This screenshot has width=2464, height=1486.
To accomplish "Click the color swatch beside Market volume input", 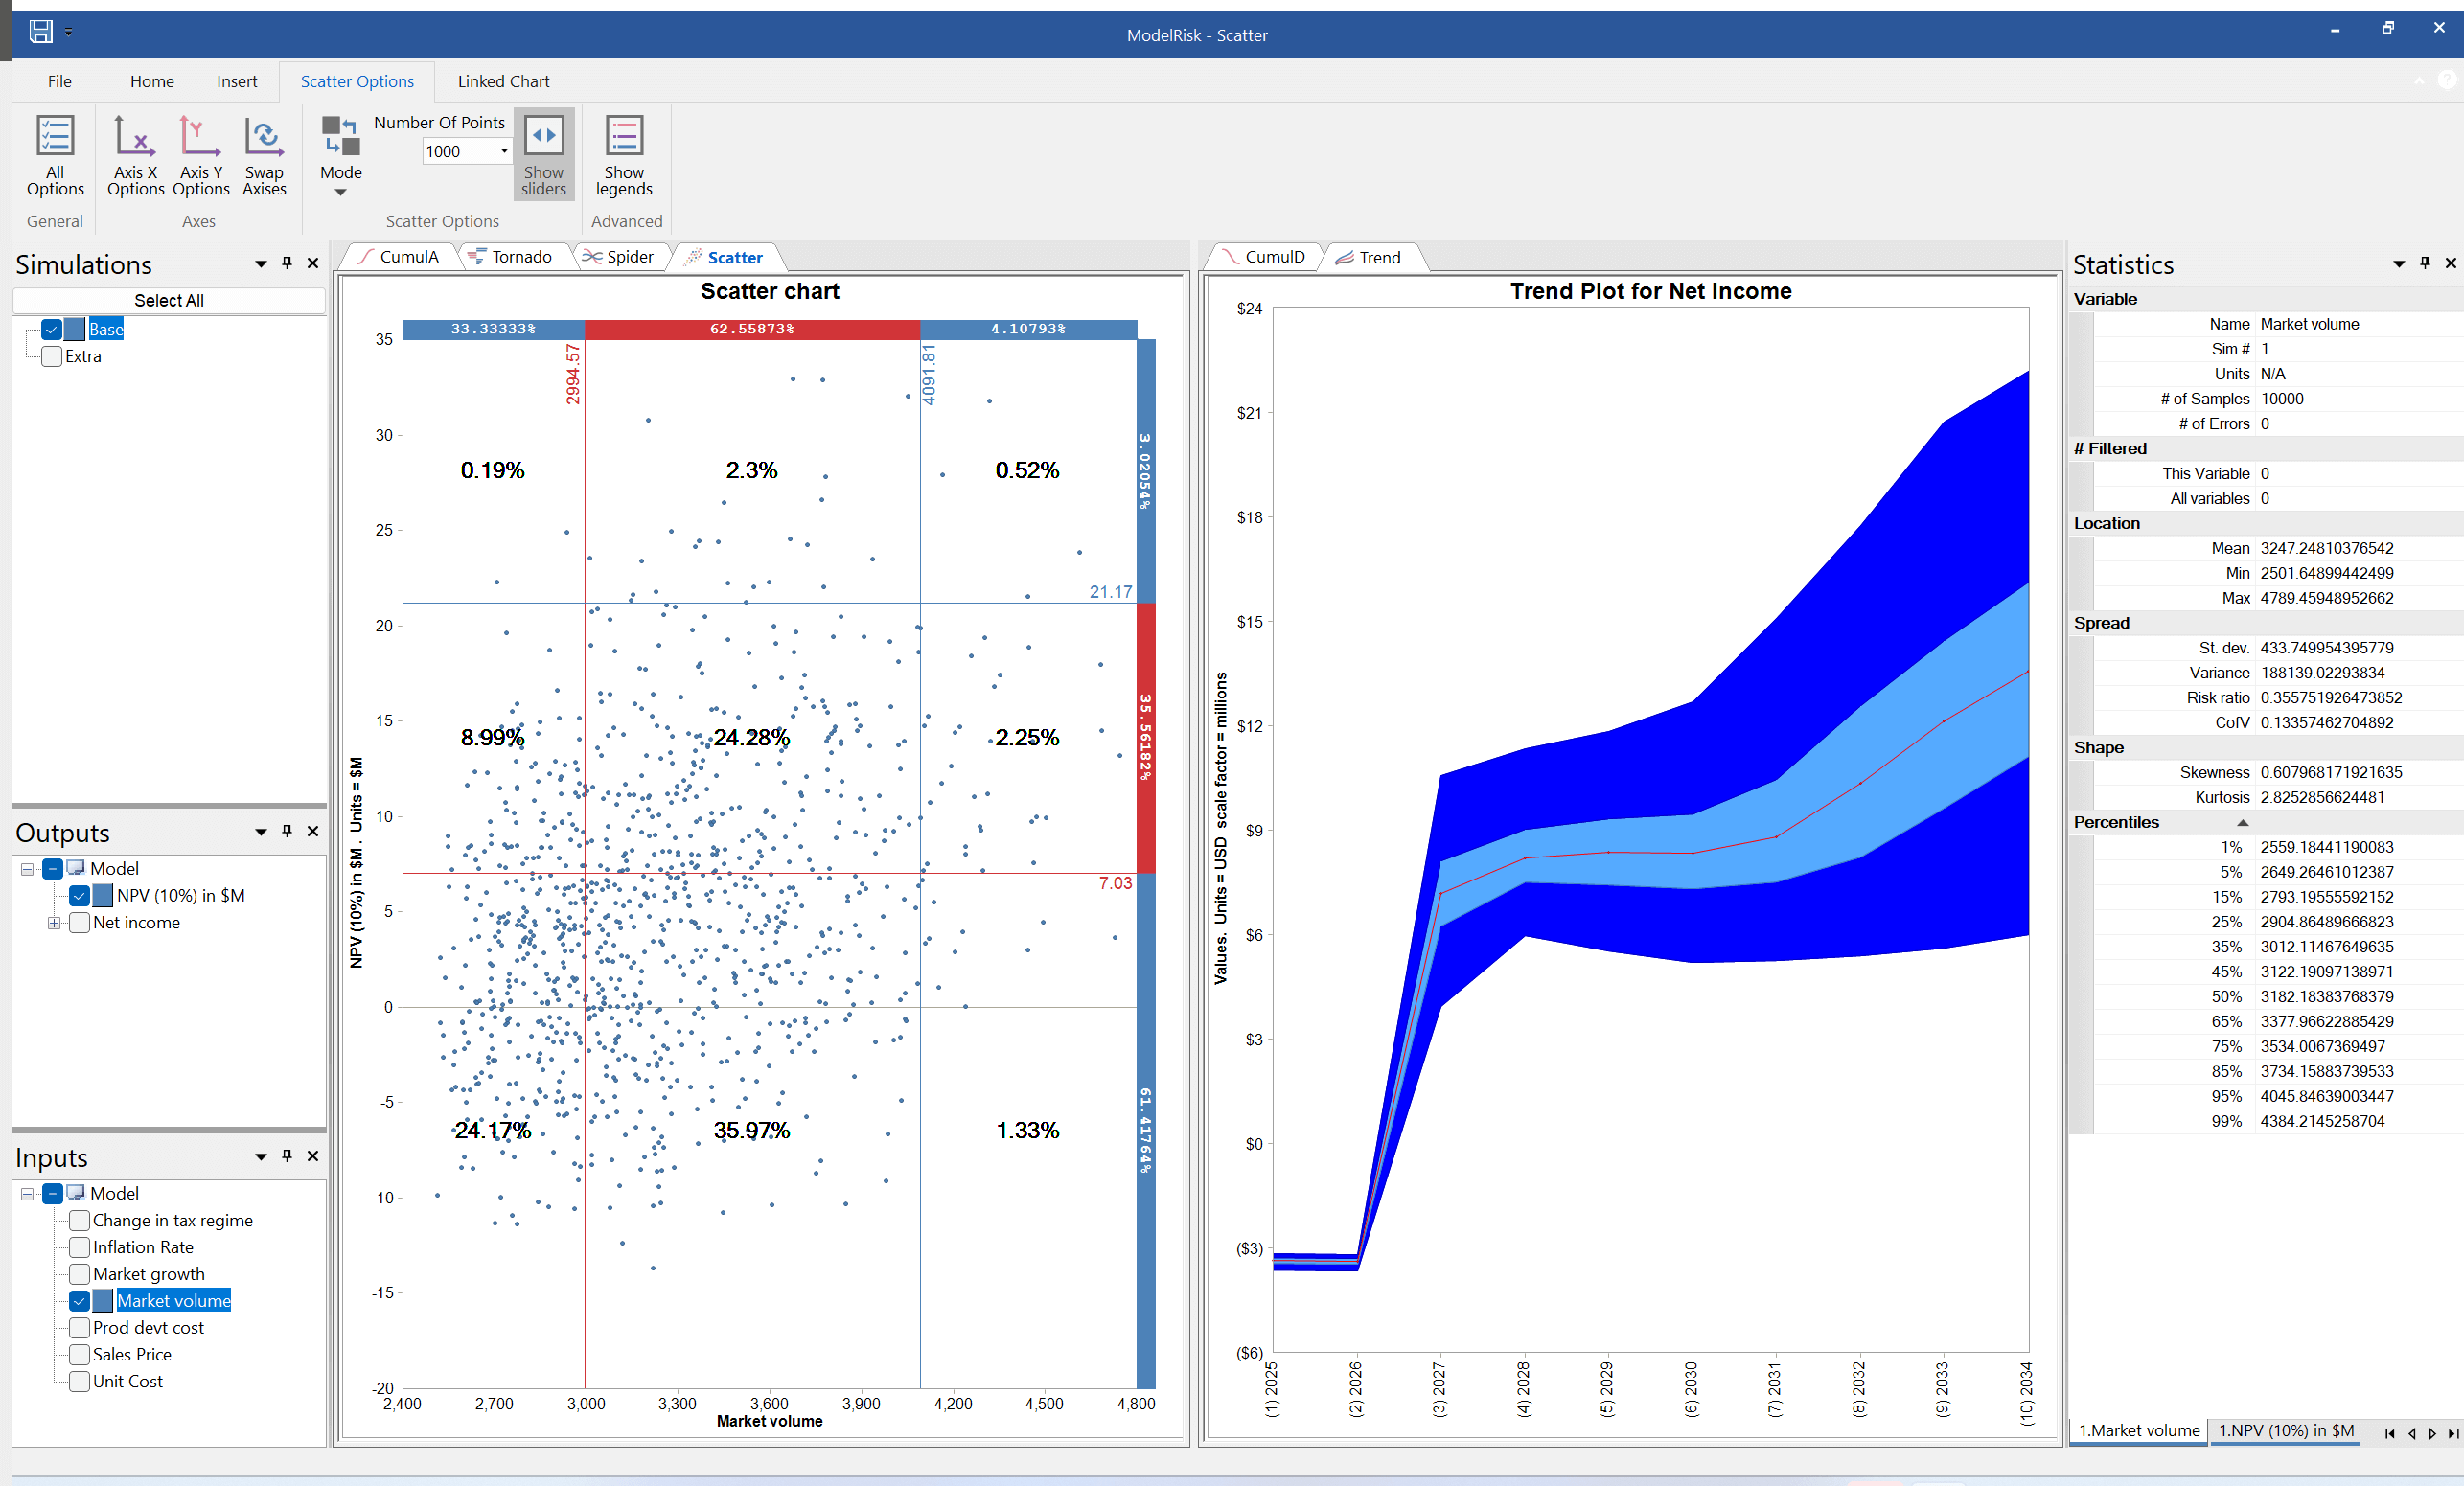I will pos(102,1301).
